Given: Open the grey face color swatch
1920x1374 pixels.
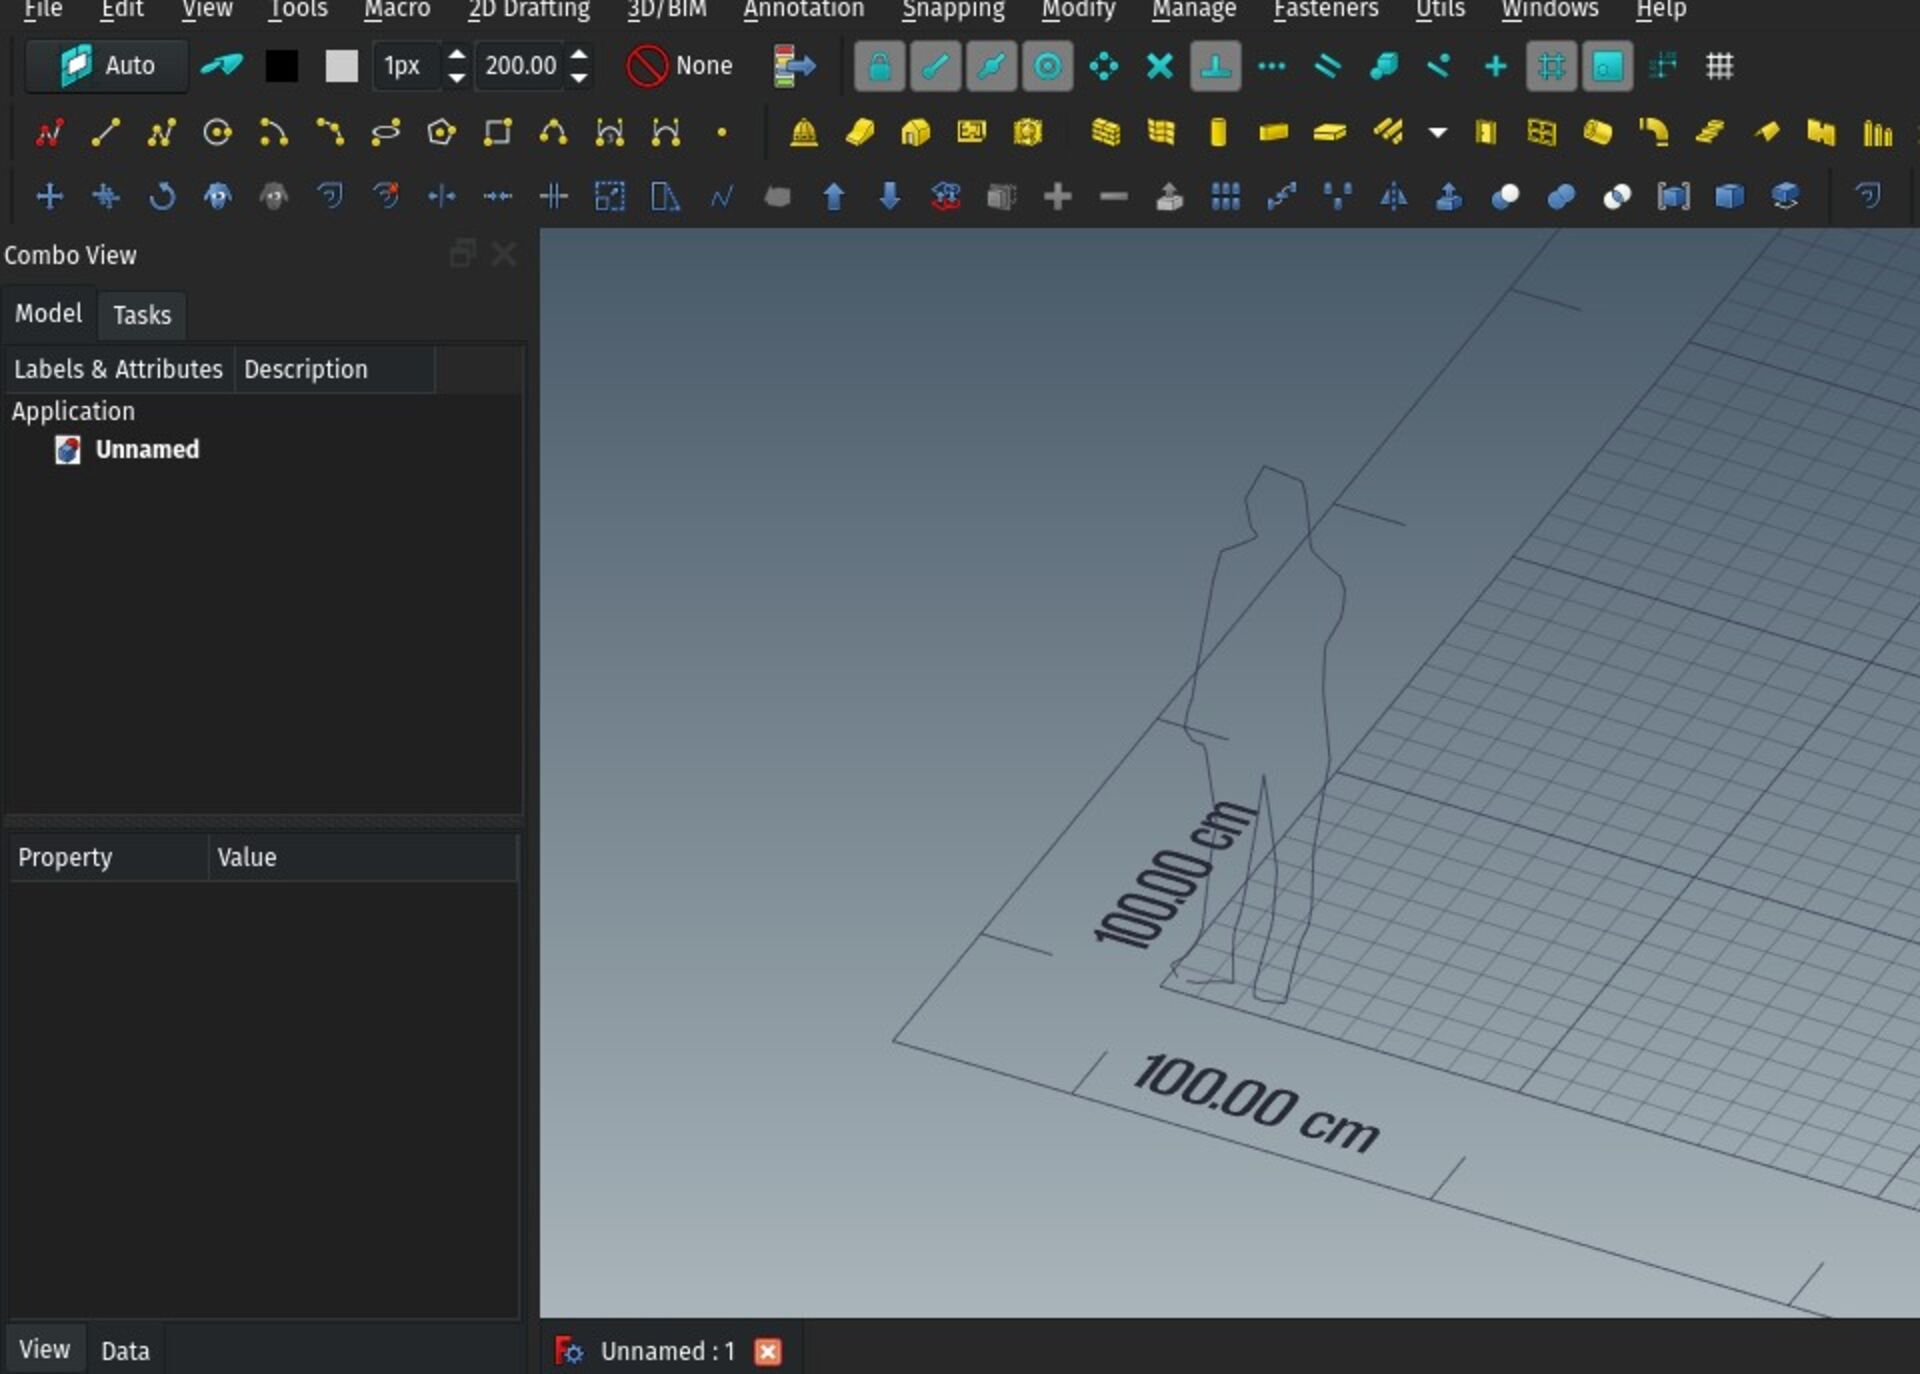Looking at the screenshot, I should [342, 66].
